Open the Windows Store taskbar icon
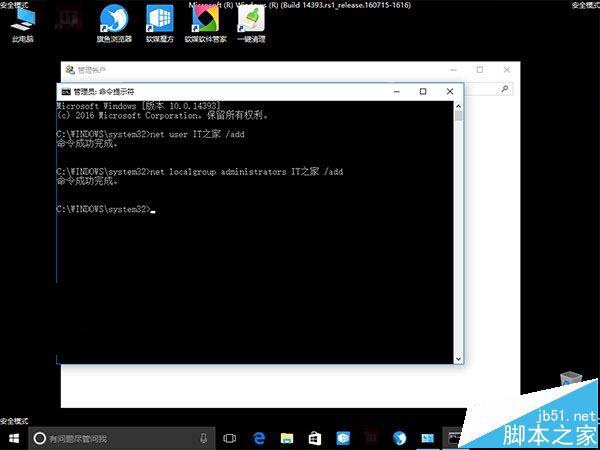The image size is (600, 450). coord(315,439)
